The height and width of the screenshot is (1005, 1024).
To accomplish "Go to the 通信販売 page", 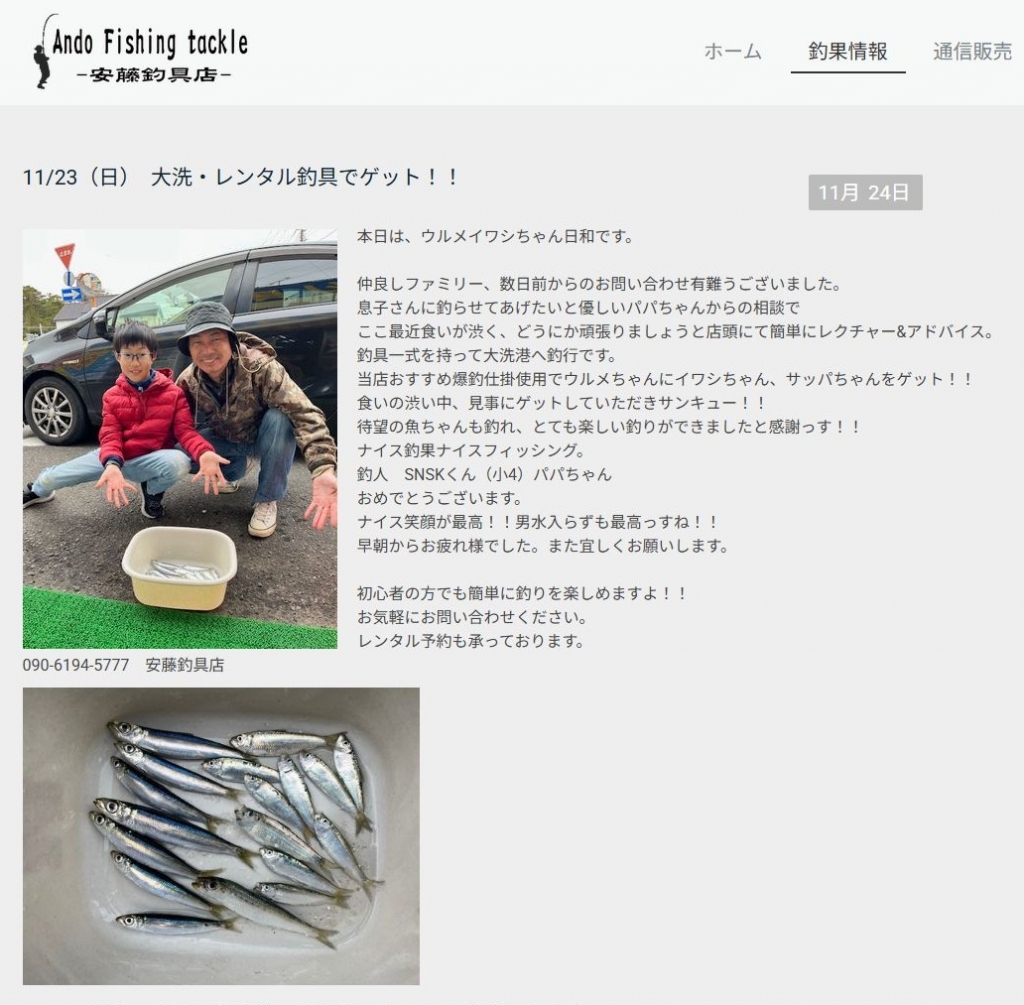I will [x=972, y=51].
